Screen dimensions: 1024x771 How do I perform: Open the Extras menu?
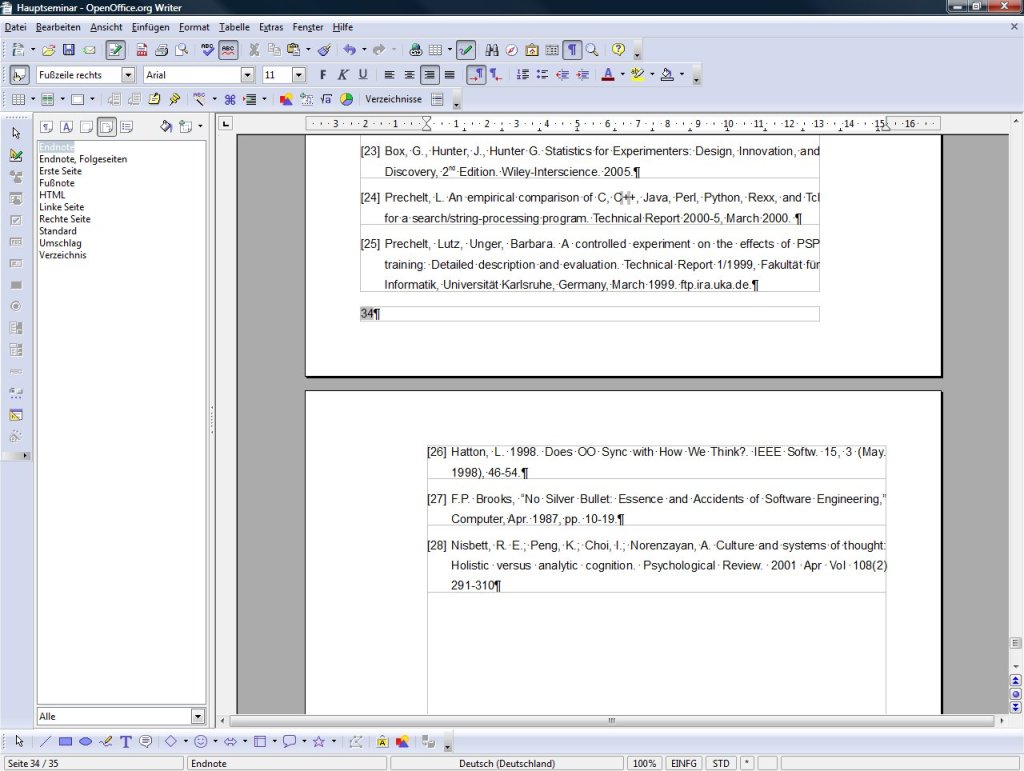[271, 27]
